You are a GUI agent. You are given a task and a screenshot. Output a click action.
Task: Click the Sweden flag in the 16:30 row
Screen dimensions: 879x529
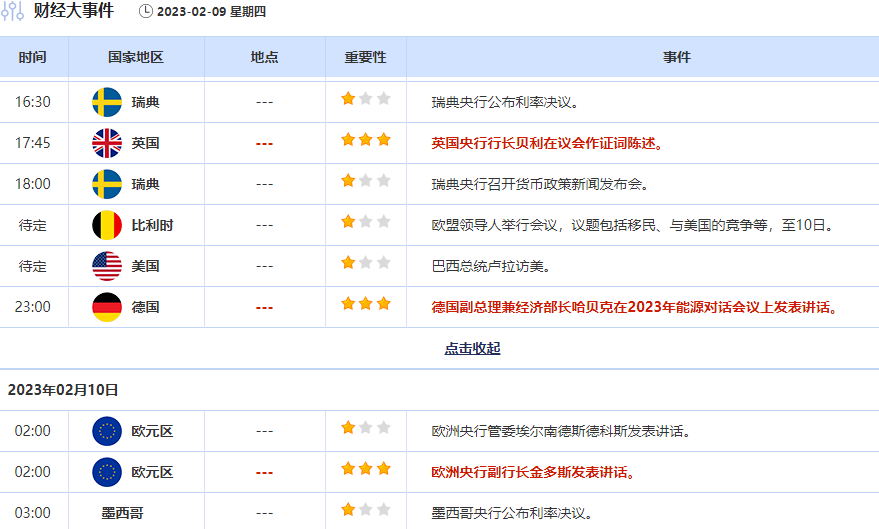(x=107, y=102)
